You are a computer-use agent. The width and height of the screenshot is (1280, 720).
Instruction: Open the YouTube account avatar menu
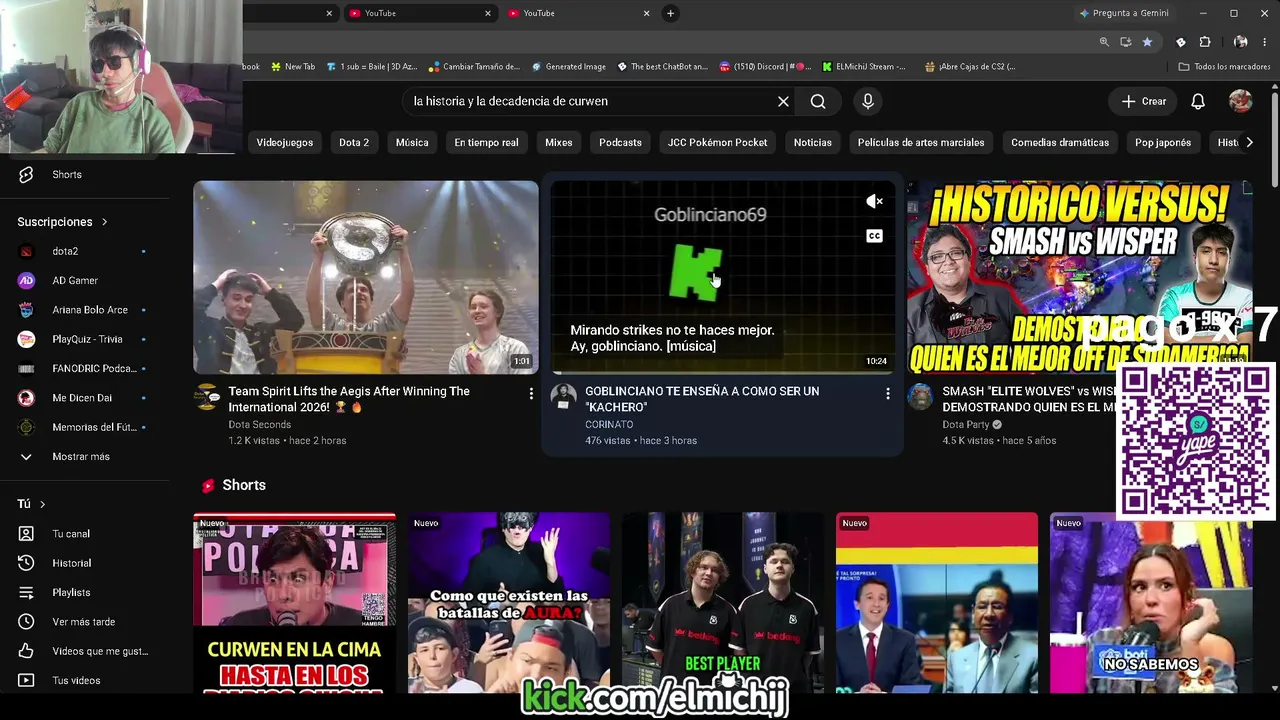coord(1240,101)
